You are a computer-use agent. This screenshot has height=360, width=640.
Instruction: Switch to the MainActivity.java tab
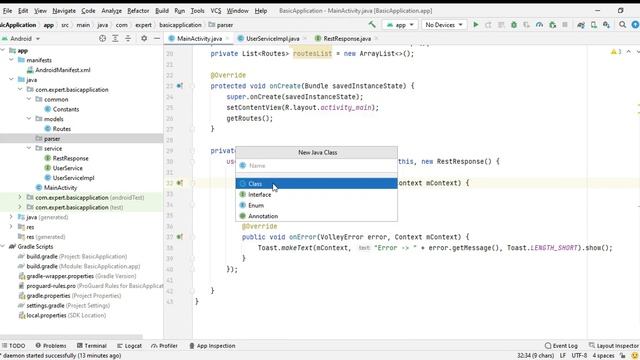pyautogui.click(x=200, y=38)
